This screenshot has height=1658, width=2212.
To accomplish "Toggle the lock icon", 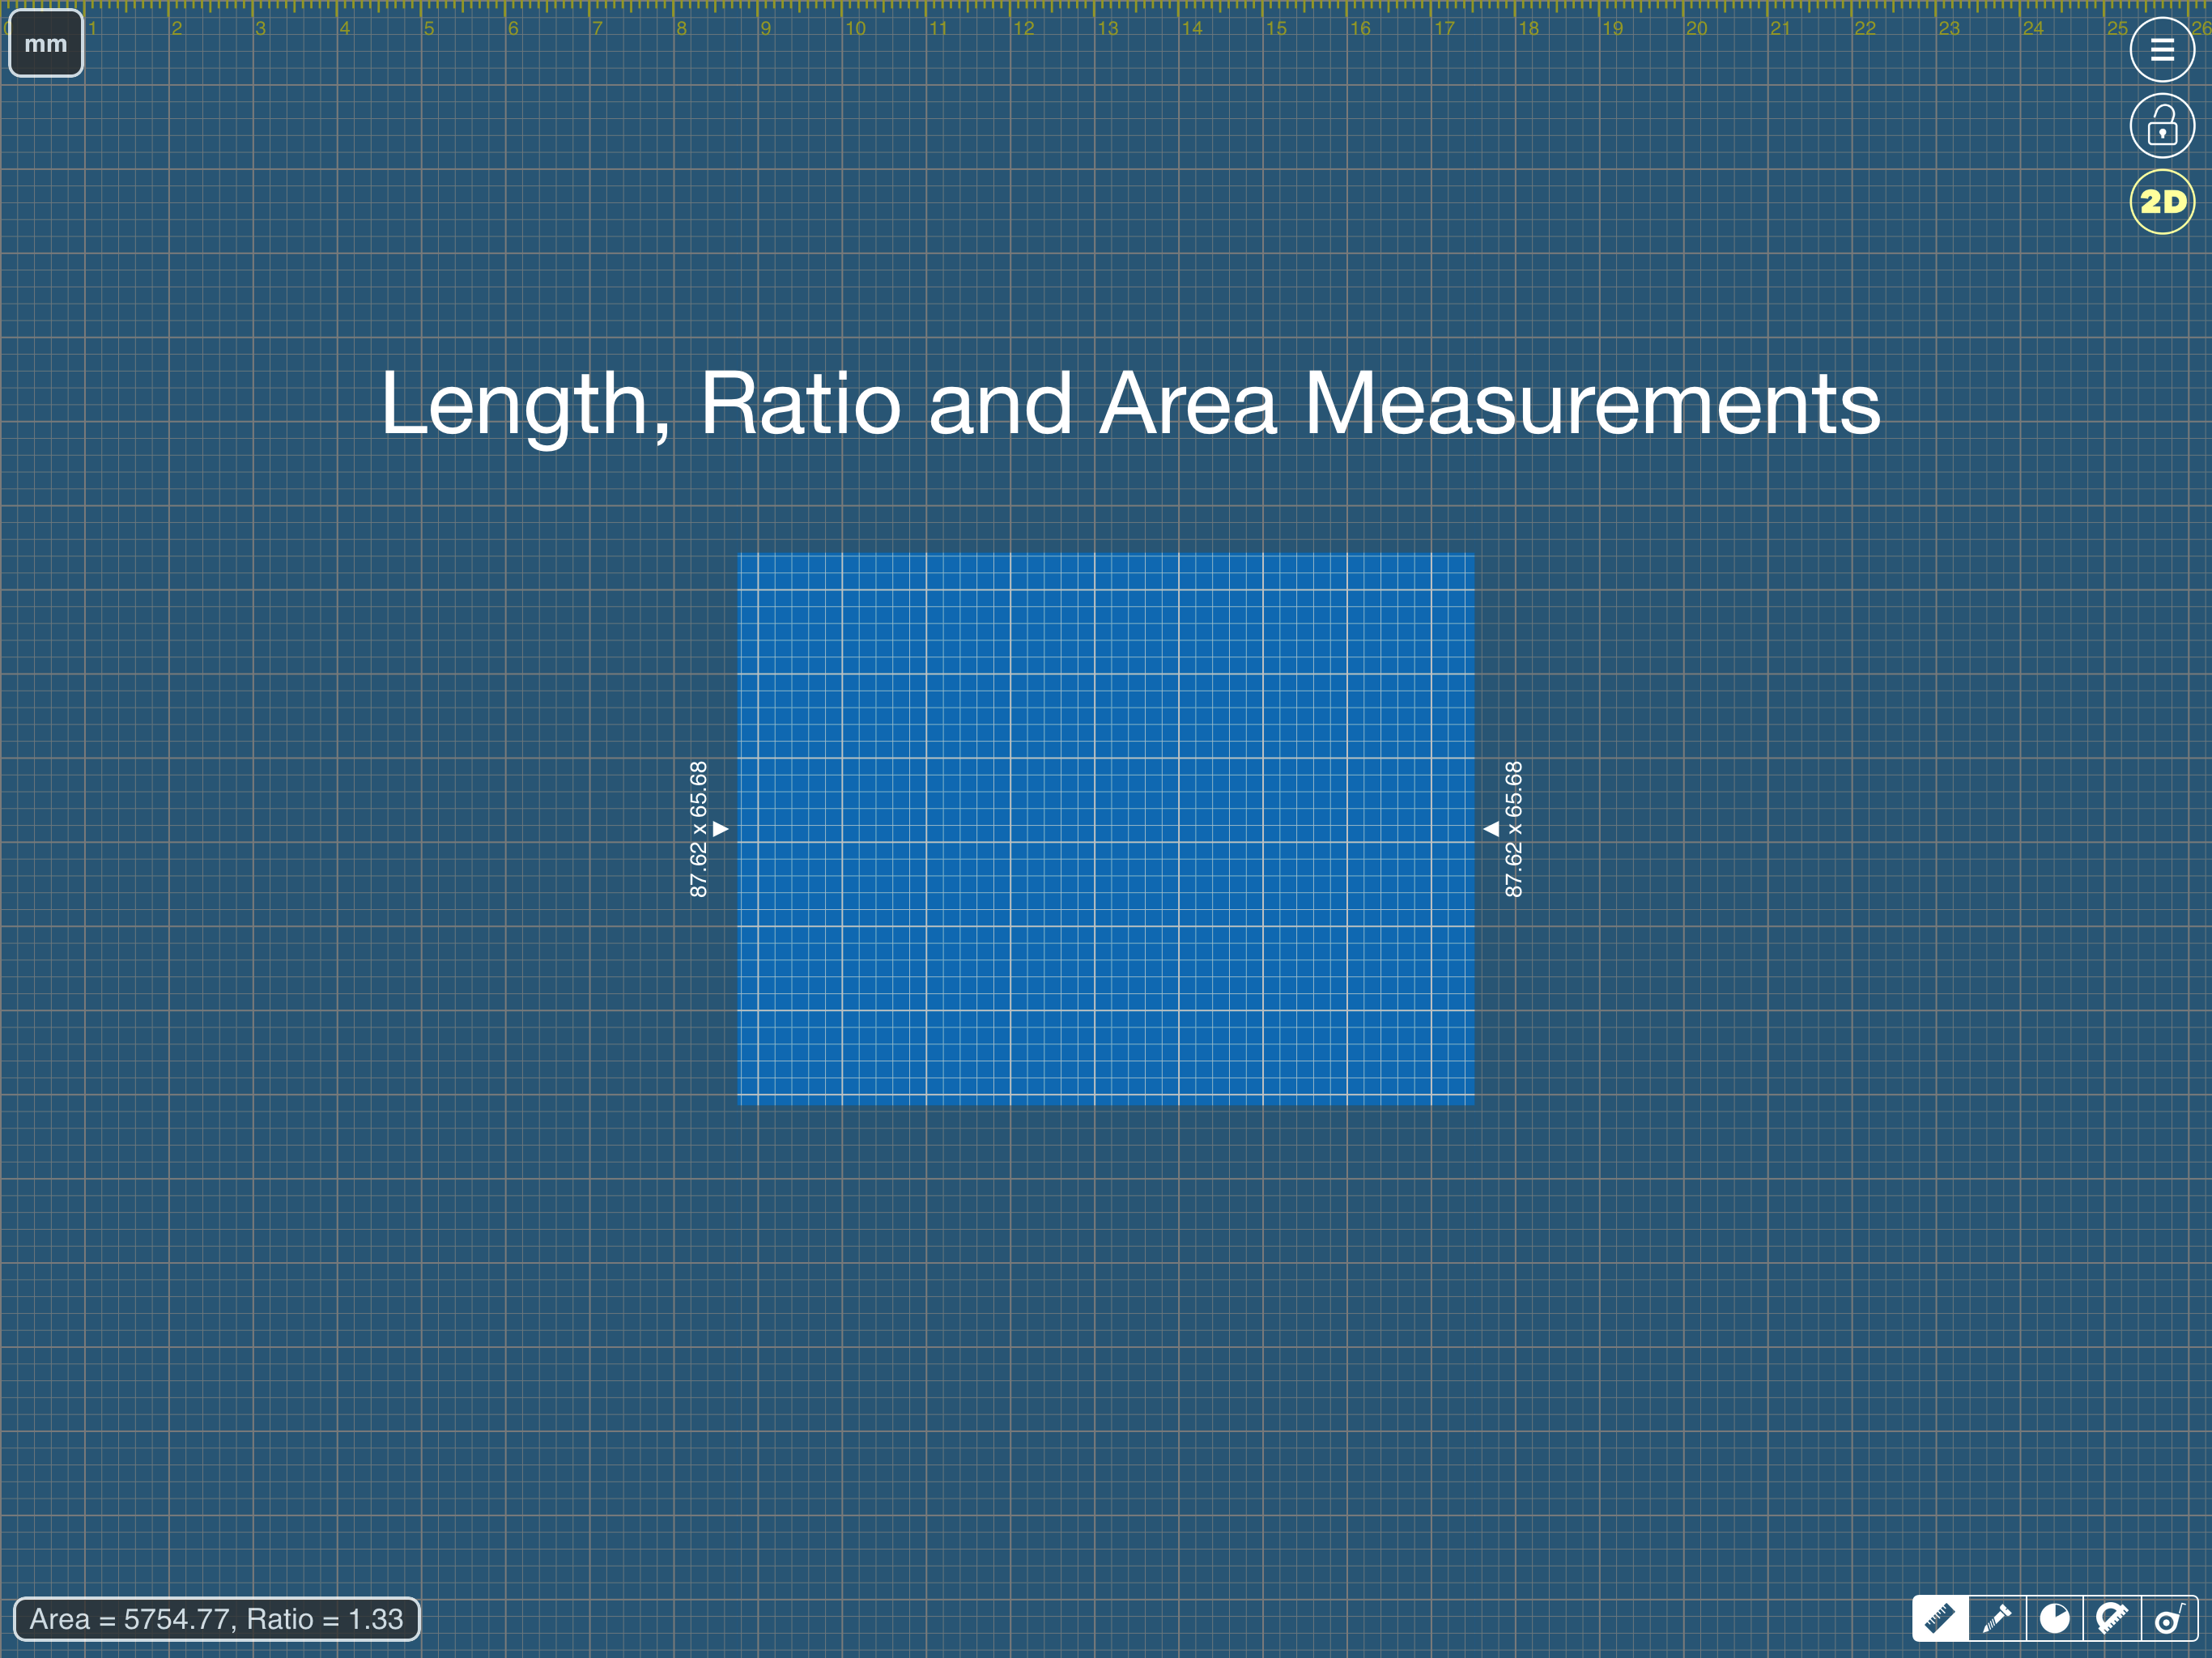I will click(x=2162, y=126).
